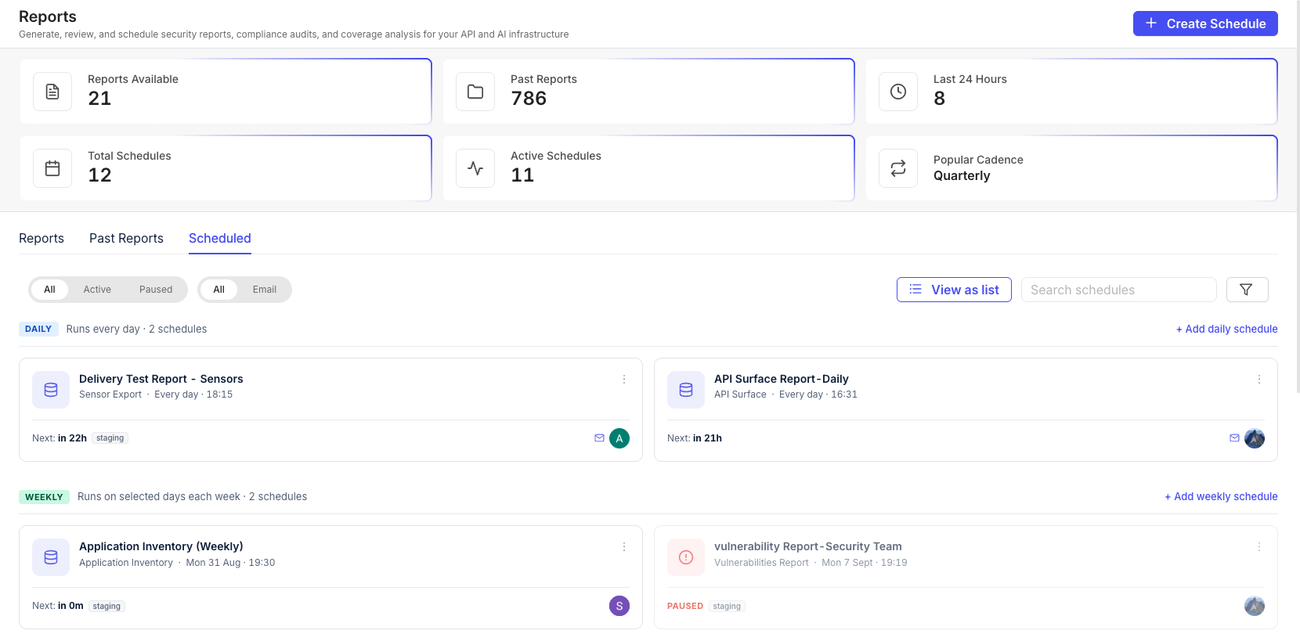1300x634 pixels.
Task: Click the photo avatar on vulnerability Report card
Action: pyautogui.click(x=1255, y=605)
